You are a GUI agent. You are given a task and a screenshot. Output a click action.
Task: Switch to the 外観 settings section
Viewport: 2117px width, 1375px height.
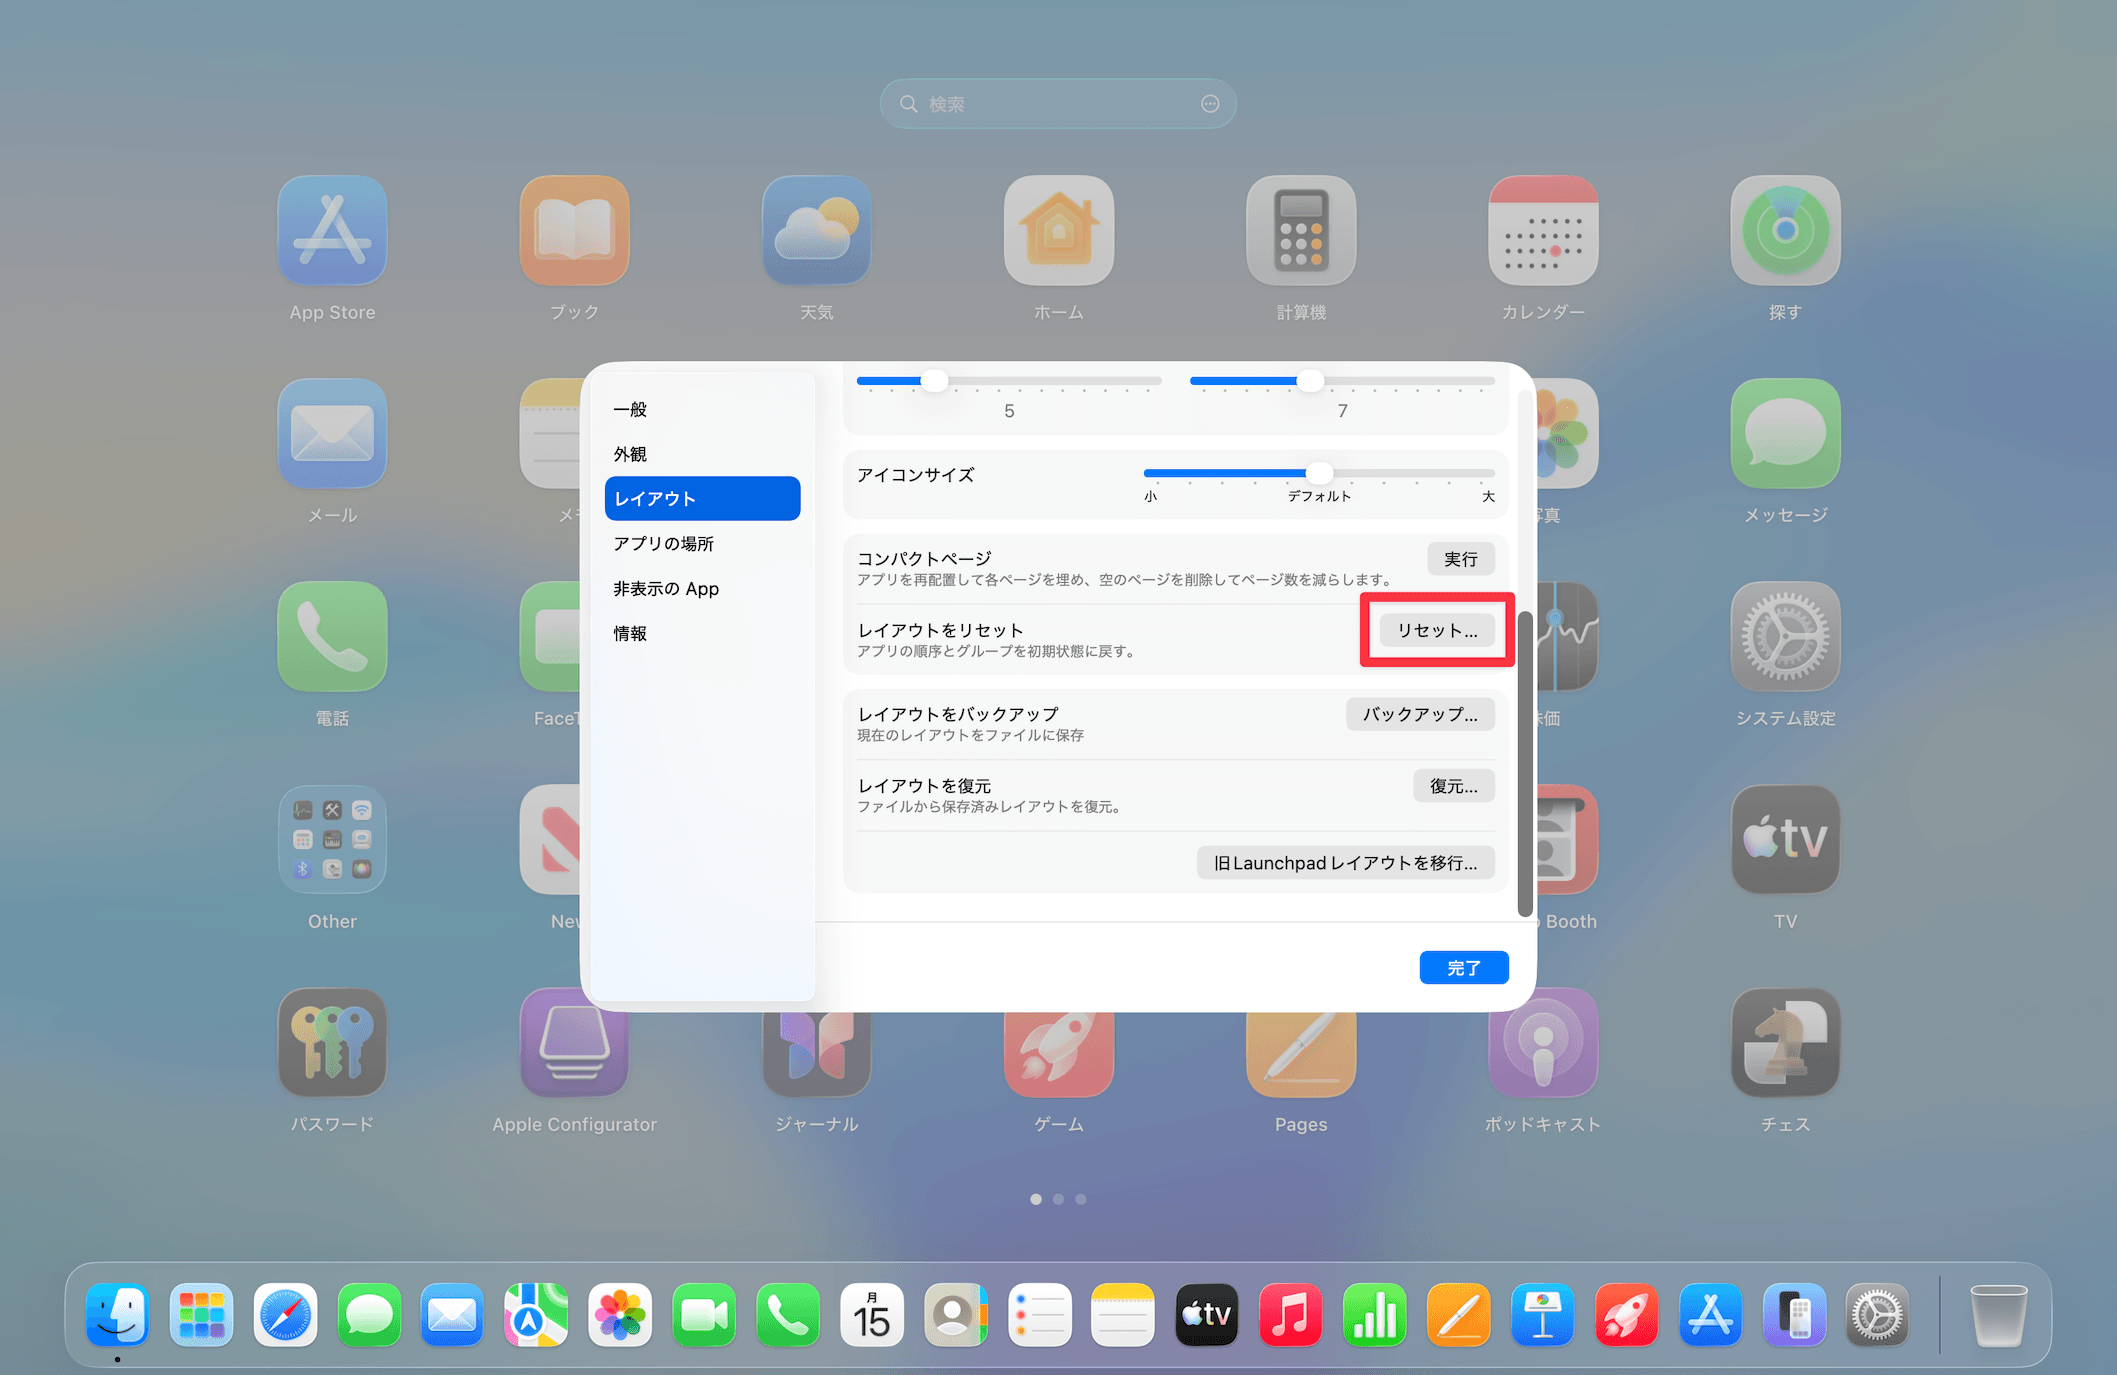[702, 454]
